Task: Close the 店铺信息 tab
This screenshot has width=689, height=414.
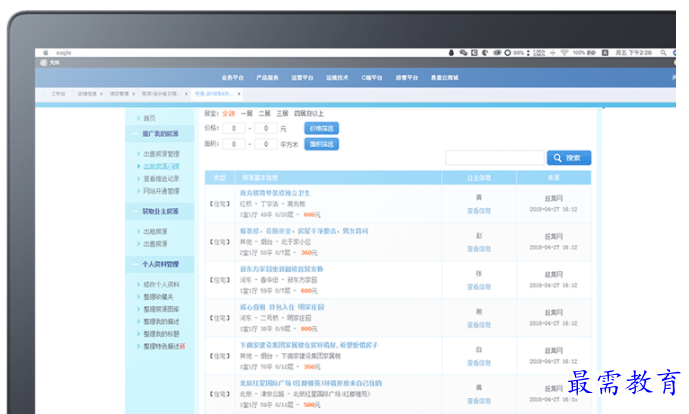Action: point(102,94)
